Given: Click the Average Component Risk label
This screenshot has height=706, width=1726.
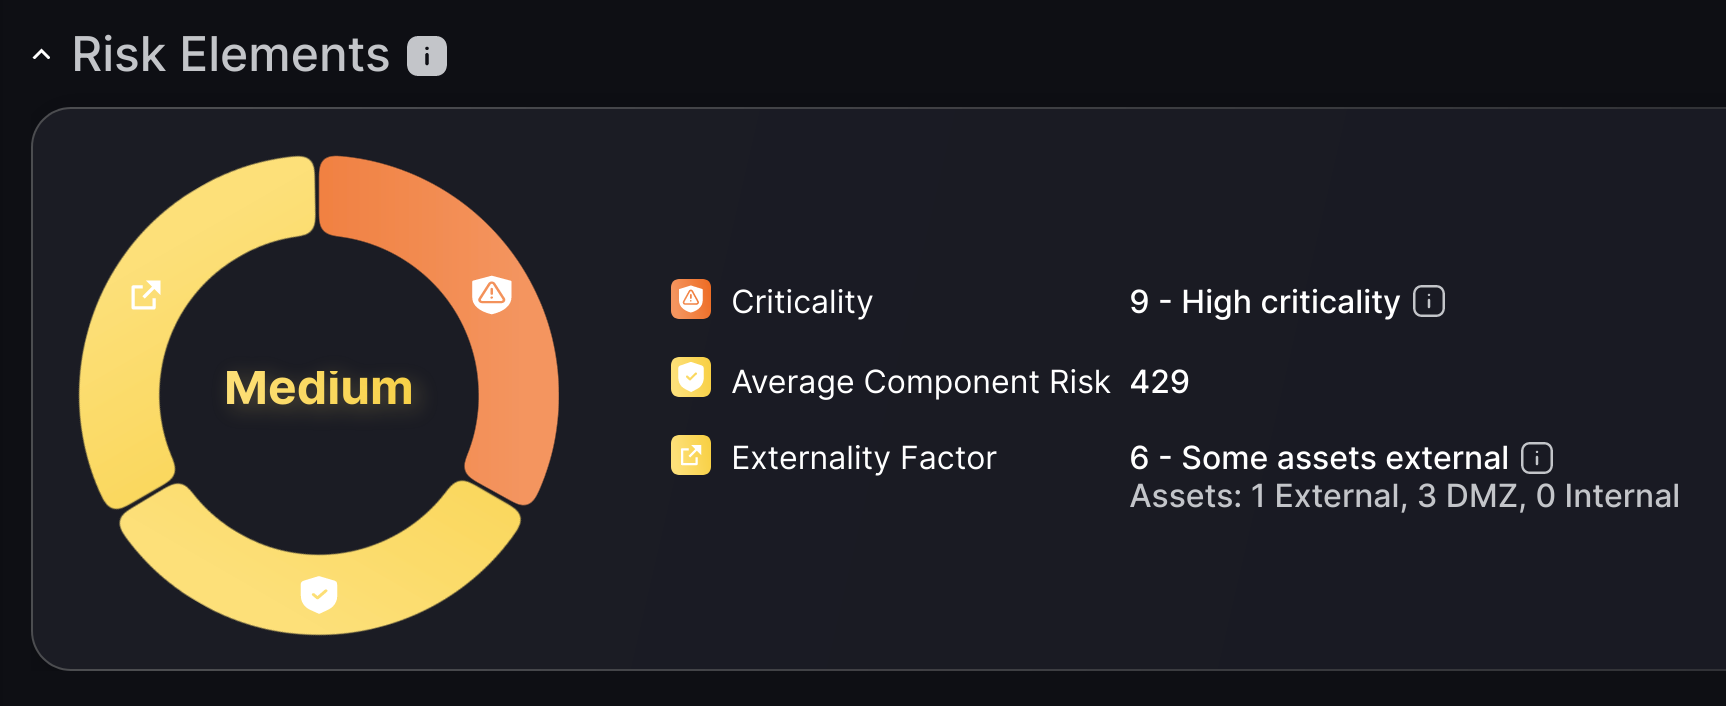Looking at the screenshot, I should (x=921, y=382).
